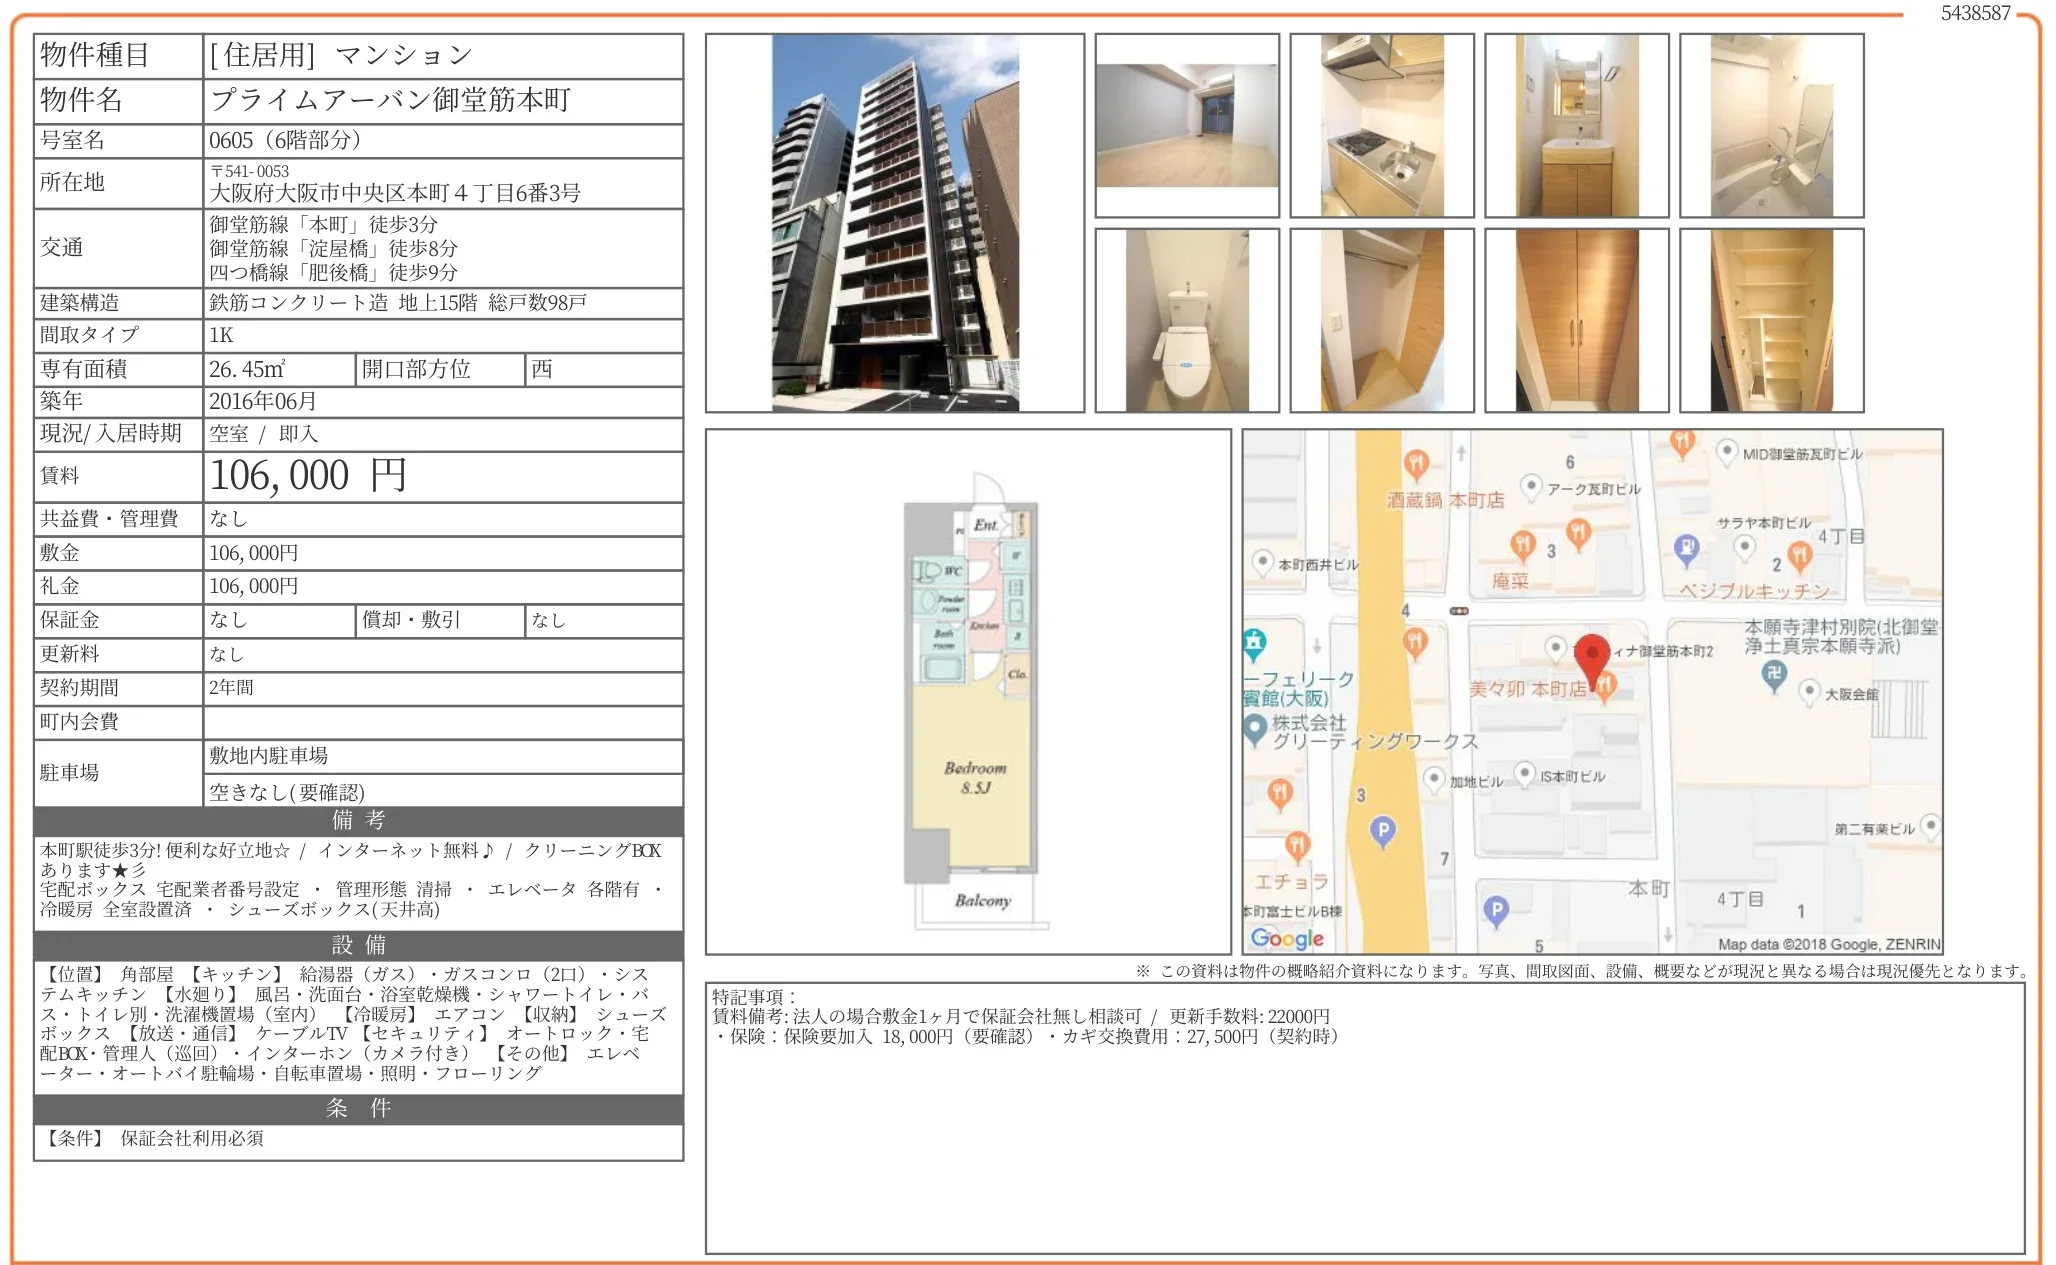The width and height of the screenshot is (2056, 1265).
Task: Click the MID御堂筋瓦町ビル location marker
Action: (1727, 451)
